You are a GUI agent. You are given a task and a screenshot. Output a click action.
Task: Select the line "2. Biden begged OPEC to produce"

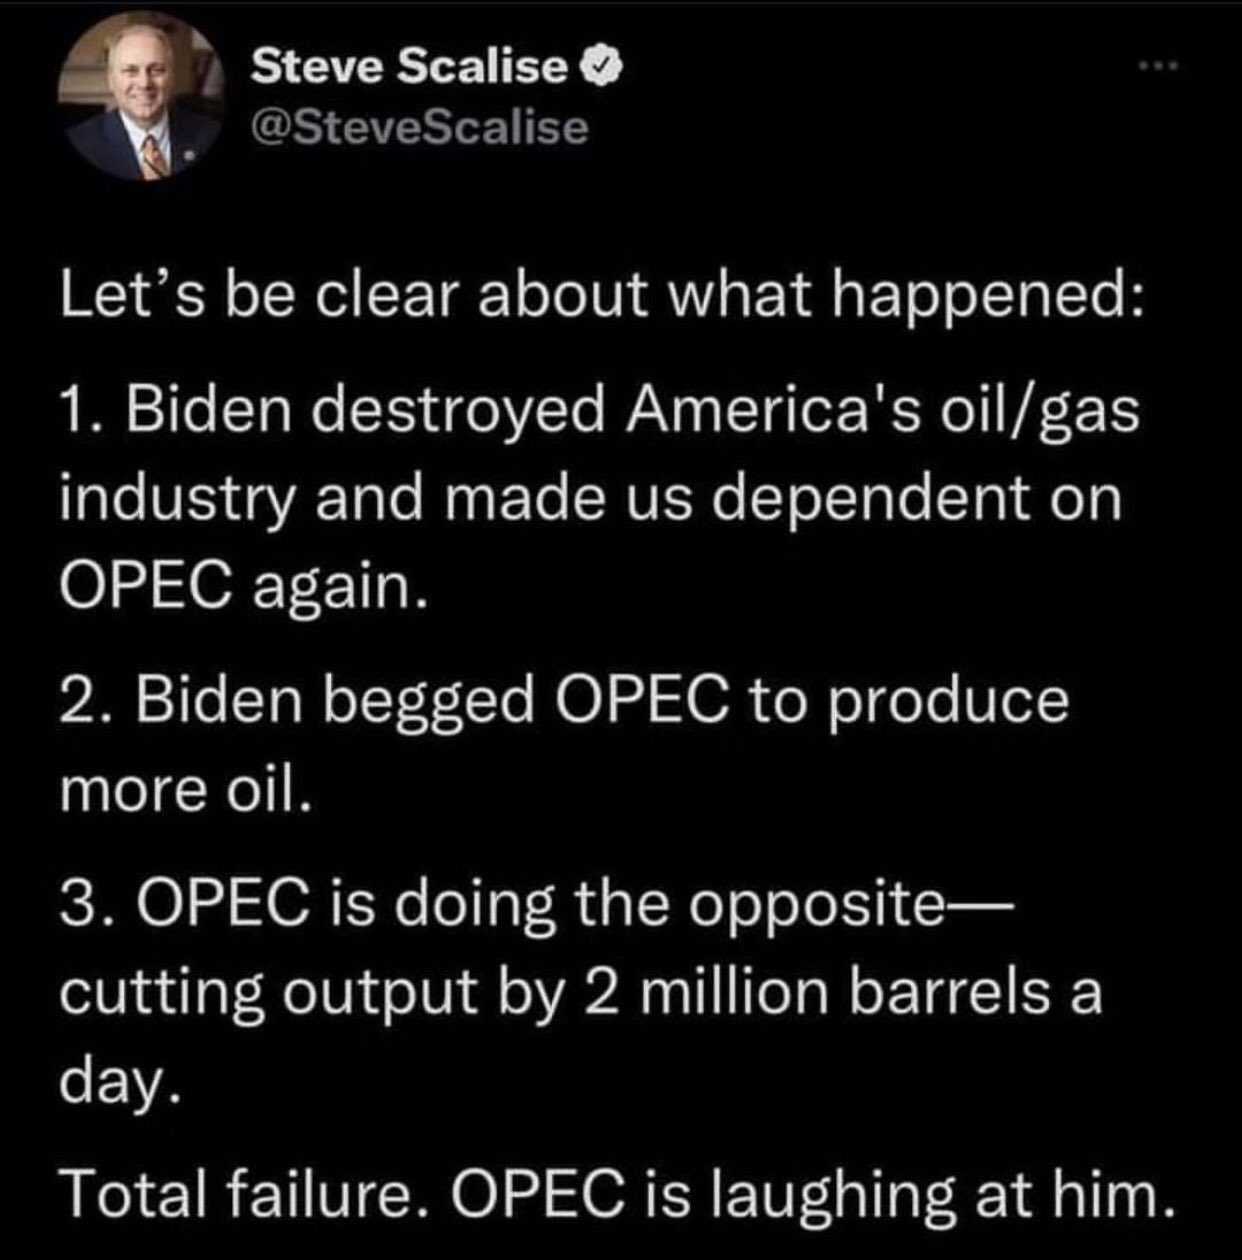564,701
